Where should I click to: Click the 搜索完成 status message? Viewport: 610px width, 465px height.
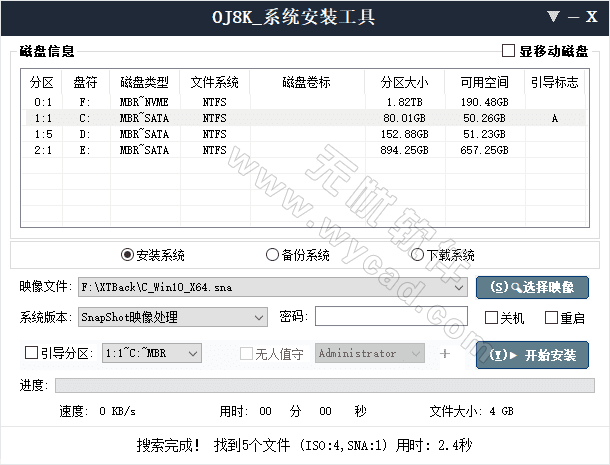click(x=304, y=445)
